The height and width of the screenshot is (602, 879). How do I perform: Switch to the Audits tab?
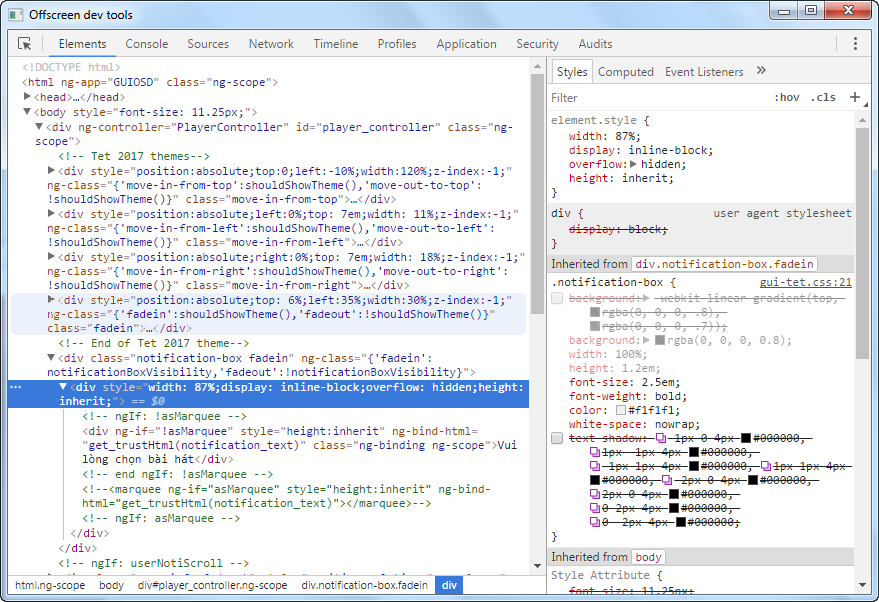coord(595,44)
